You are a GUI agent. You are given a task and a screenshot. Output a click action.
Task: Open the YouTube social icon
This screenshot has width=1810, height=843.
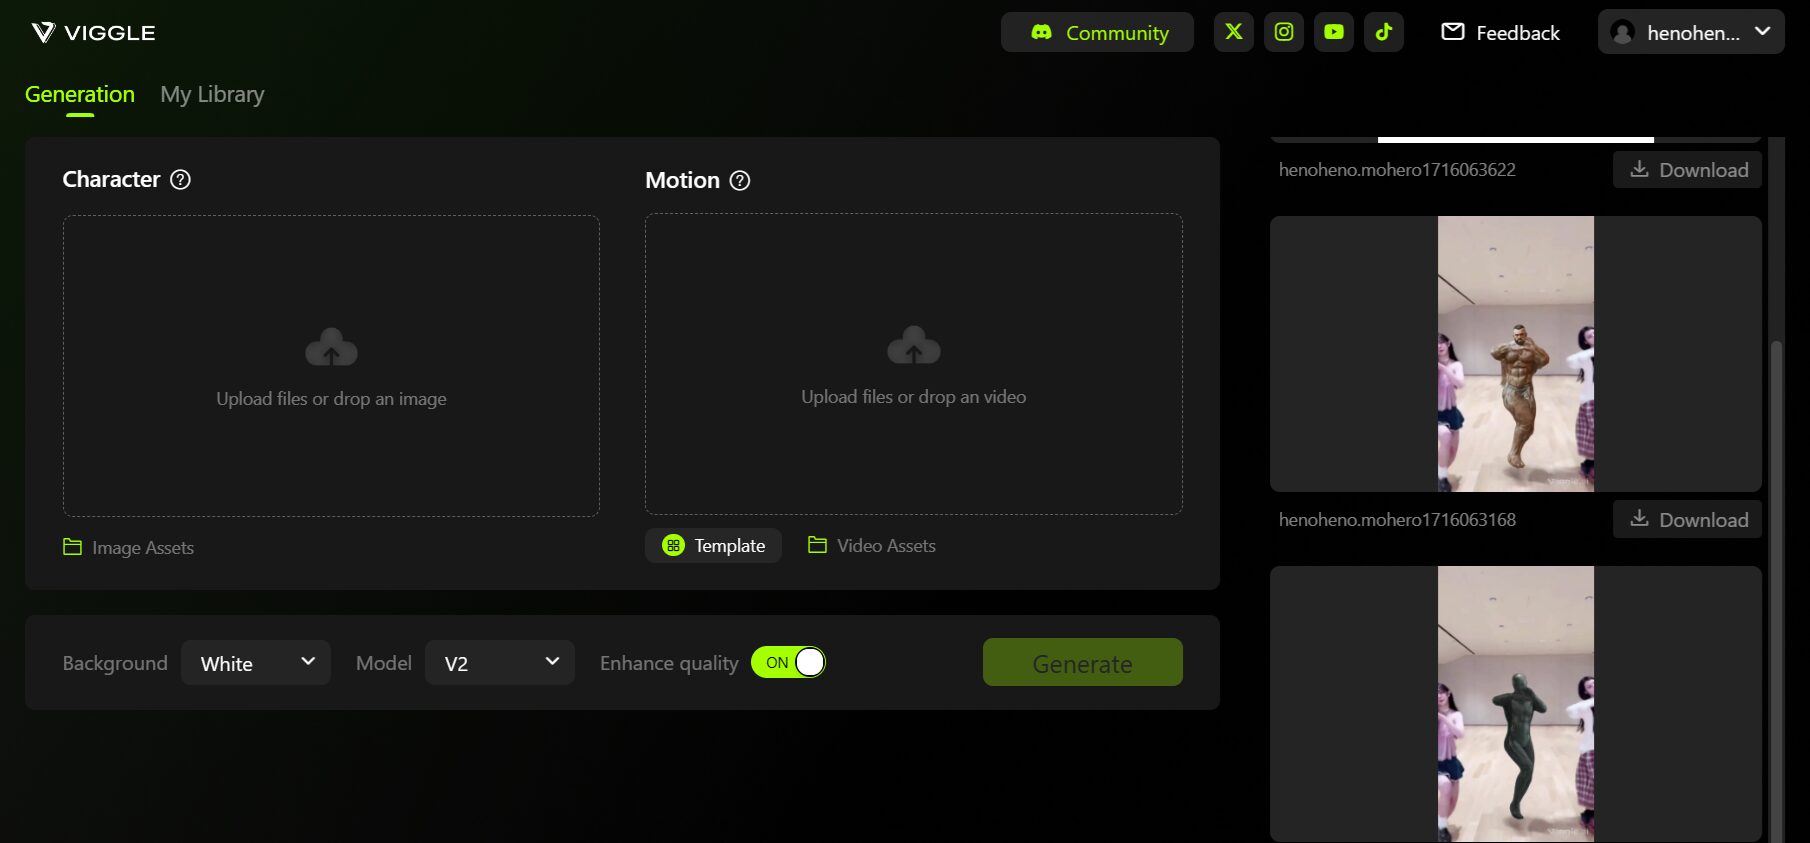pyautogui.click(x=1333, y=32)
